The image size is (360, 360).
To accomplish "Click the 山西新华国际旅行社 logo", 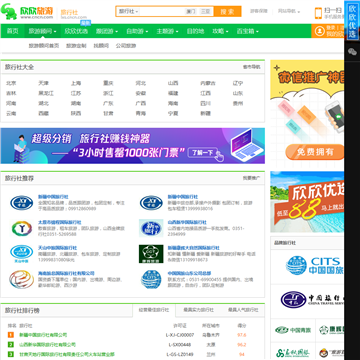I will (x=151, y=228).
